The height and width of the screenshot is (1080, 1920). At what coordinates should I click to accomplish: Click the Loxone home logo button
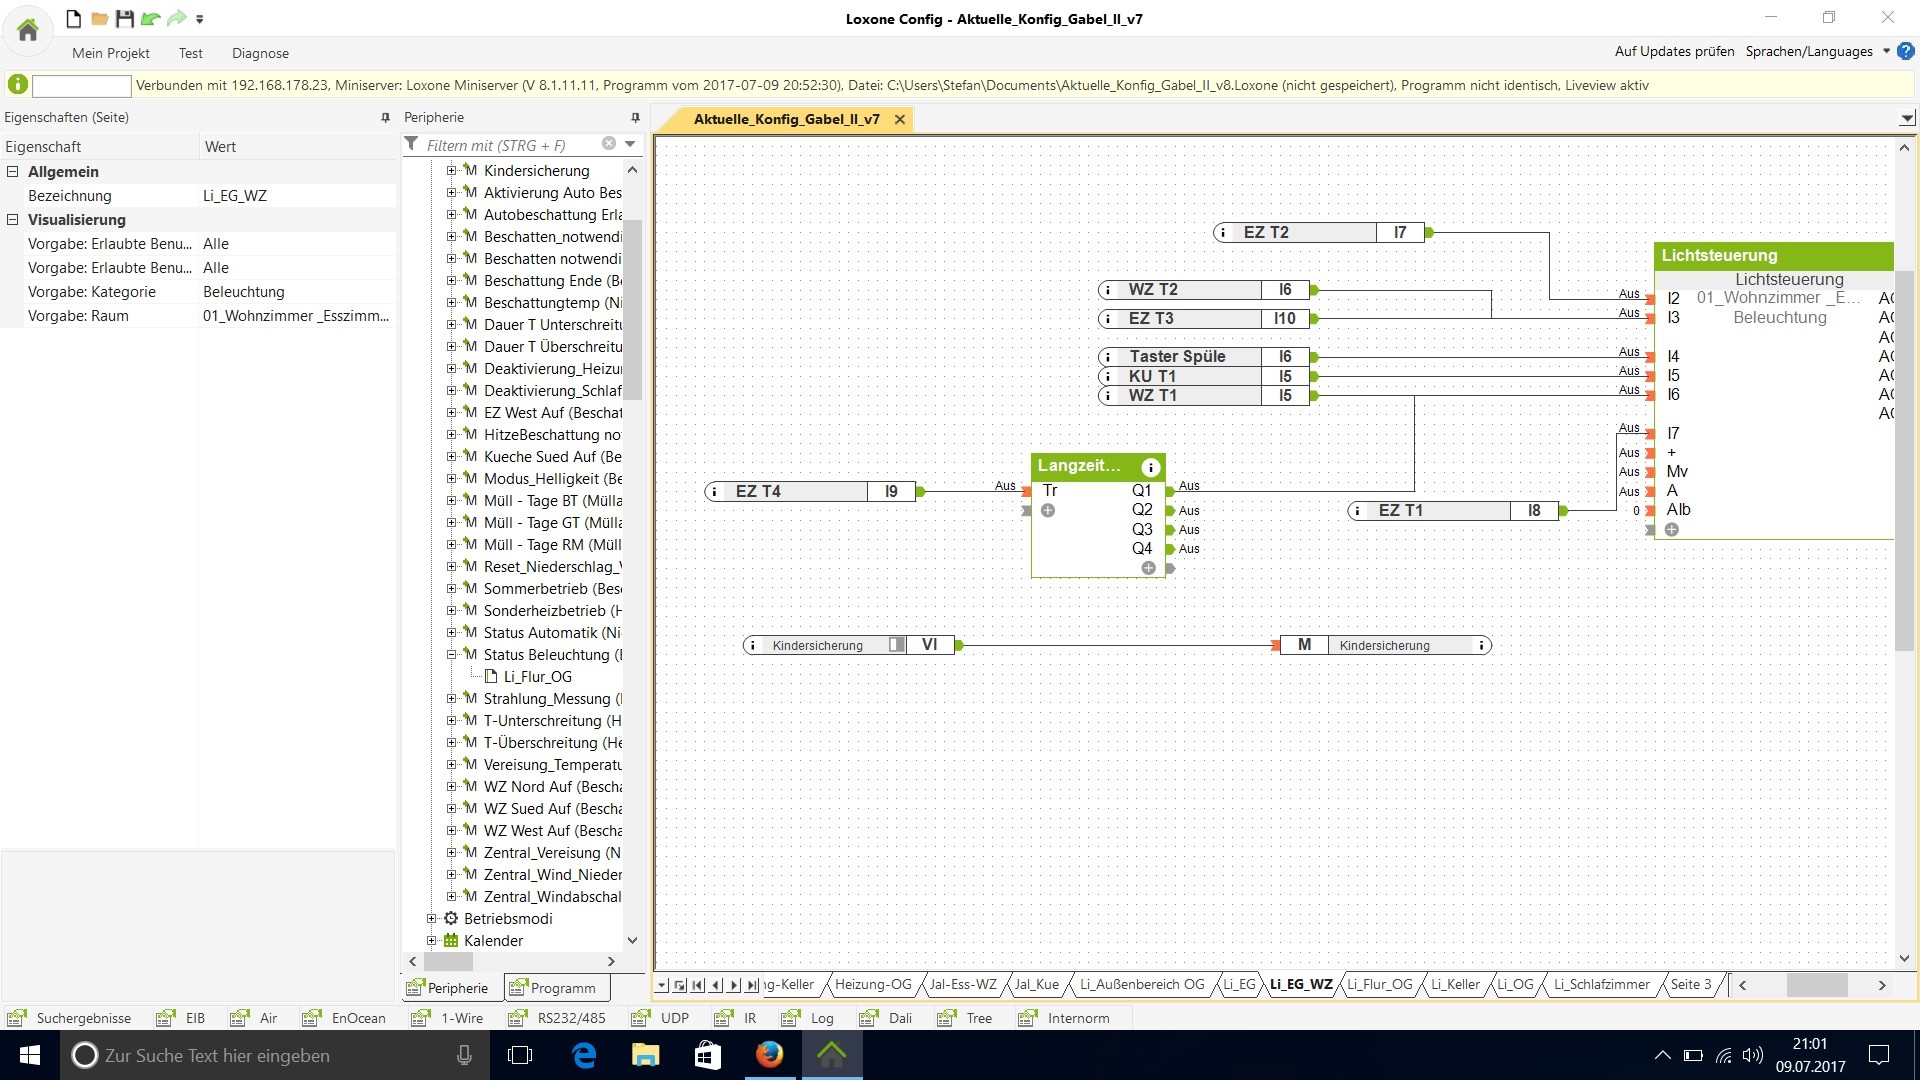click(28, 30)
